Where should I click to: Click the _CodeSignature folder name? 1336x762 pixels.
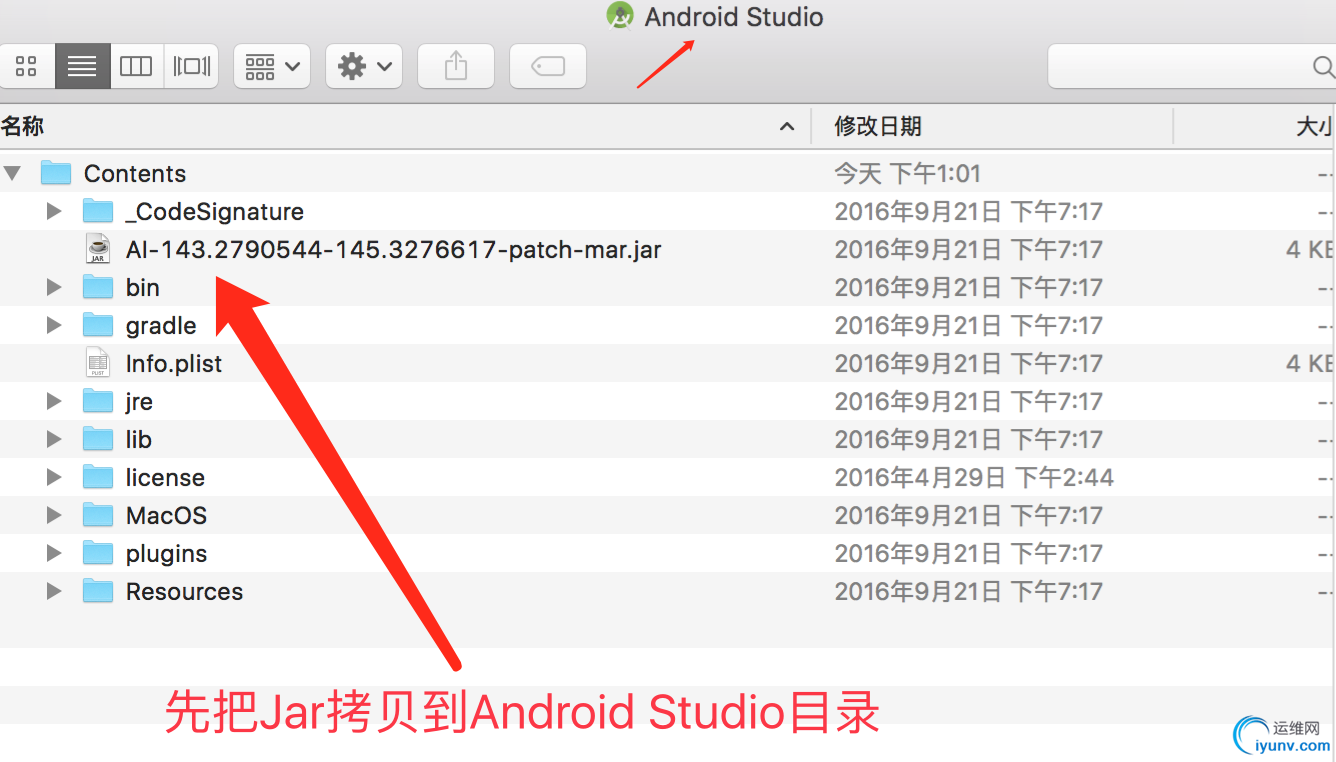215,212
